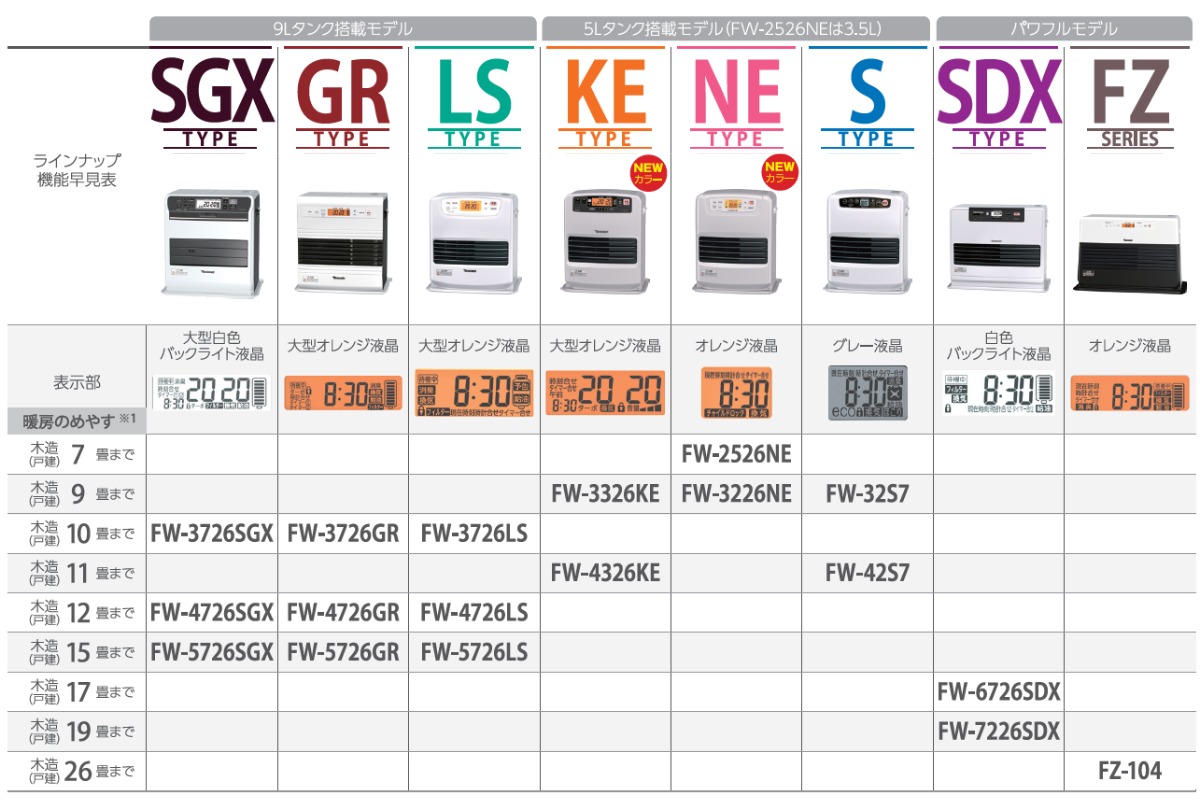Click the SDX white backlight LCD display image
Image resolution: width=1200 pixels, height=800 pixels.
(998, 393)
